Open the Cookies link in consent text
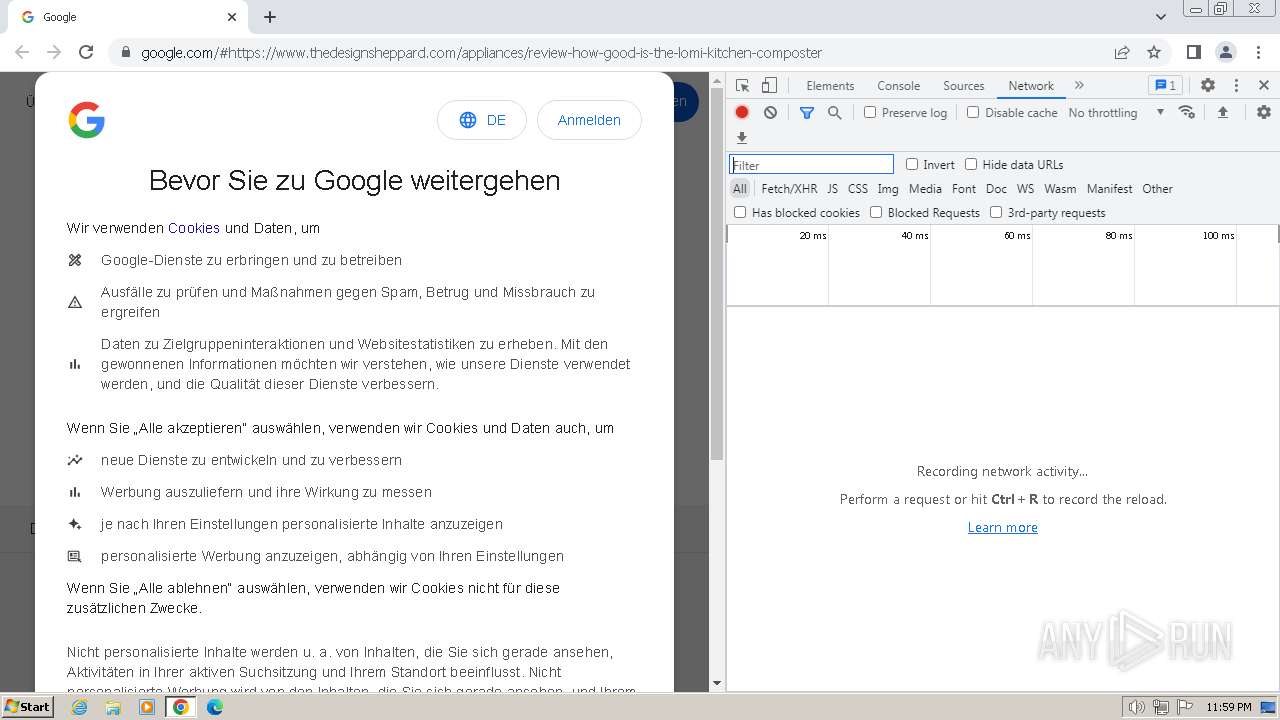This screenshot has width=1280, height=720. [x=194, y=228]
